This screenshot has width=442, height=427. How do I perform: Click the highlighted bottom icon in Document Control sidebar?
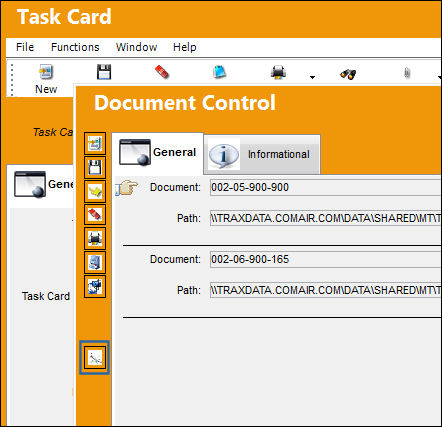tap(95, 358)
